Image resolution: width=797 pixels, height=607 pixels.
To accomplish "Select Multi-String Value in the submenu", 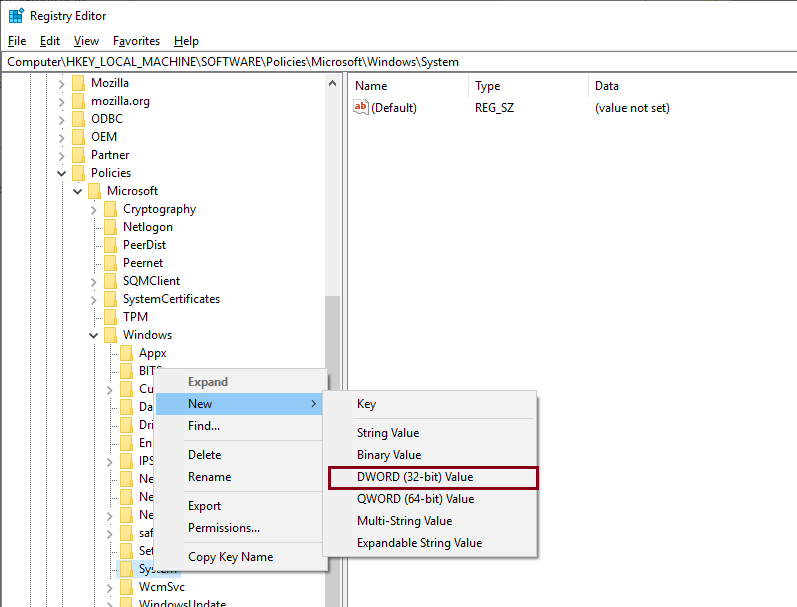I will pyautogui.click(x=430, y=521).
